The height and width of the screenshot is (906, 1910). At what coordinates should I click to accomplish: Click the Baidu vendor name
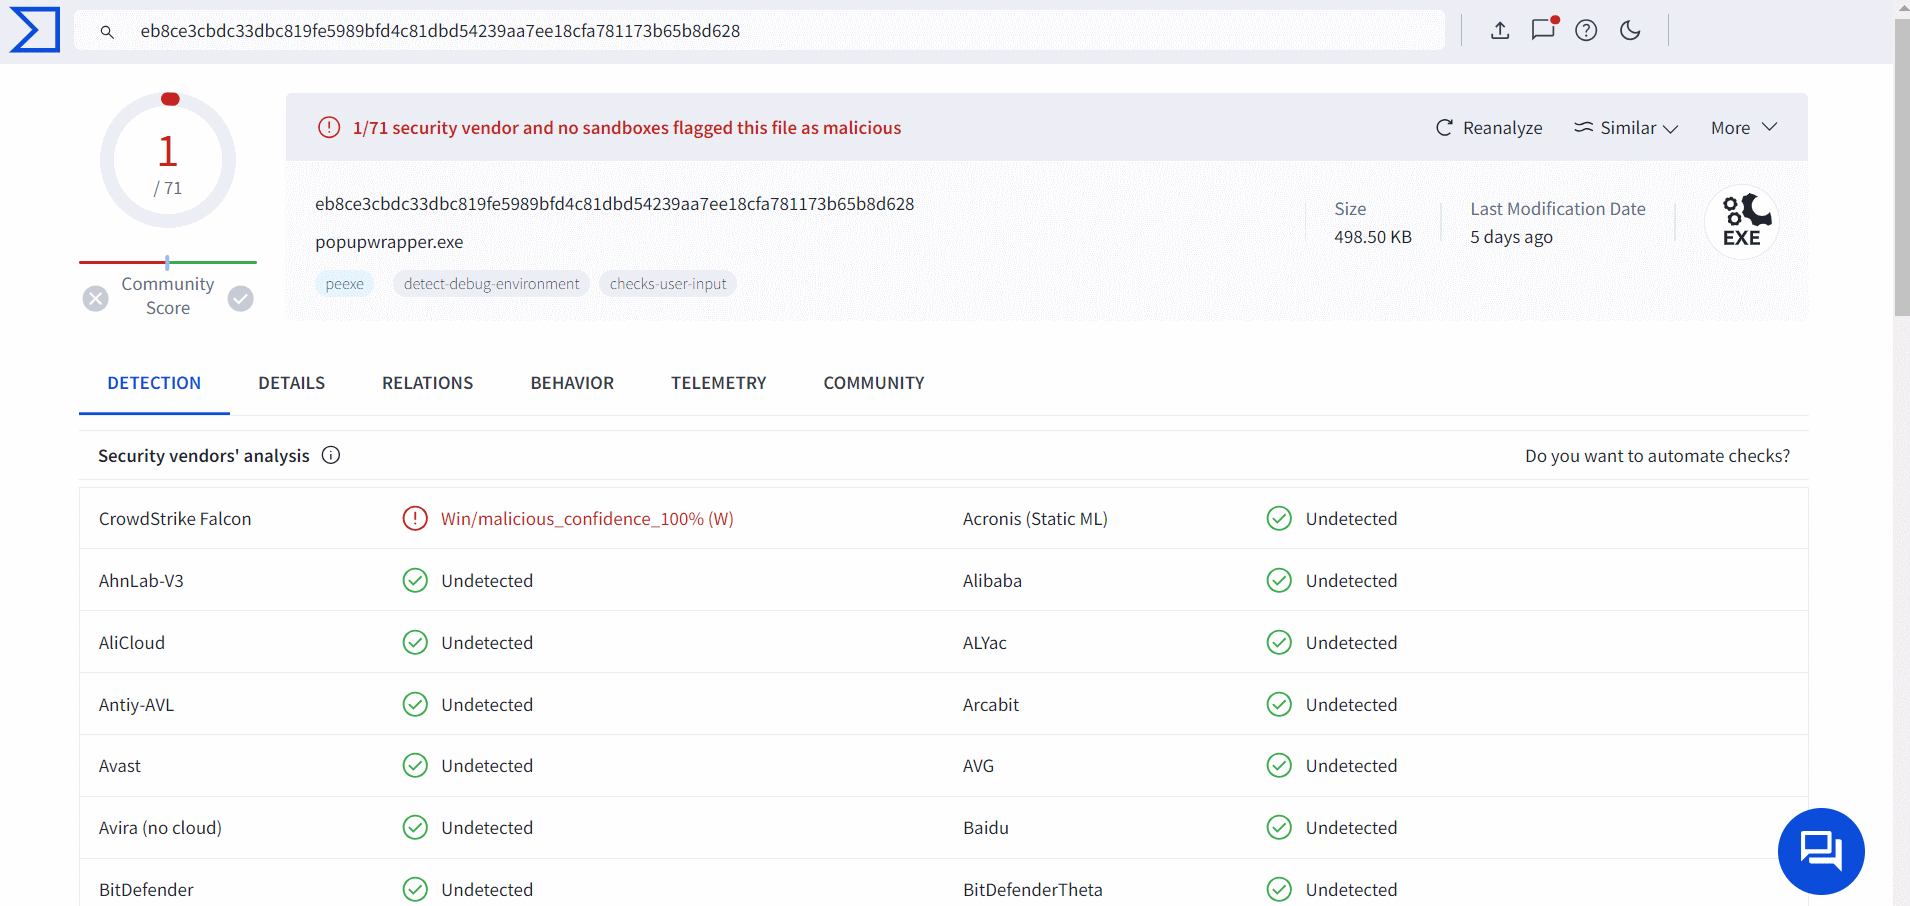tap(986, 828)
